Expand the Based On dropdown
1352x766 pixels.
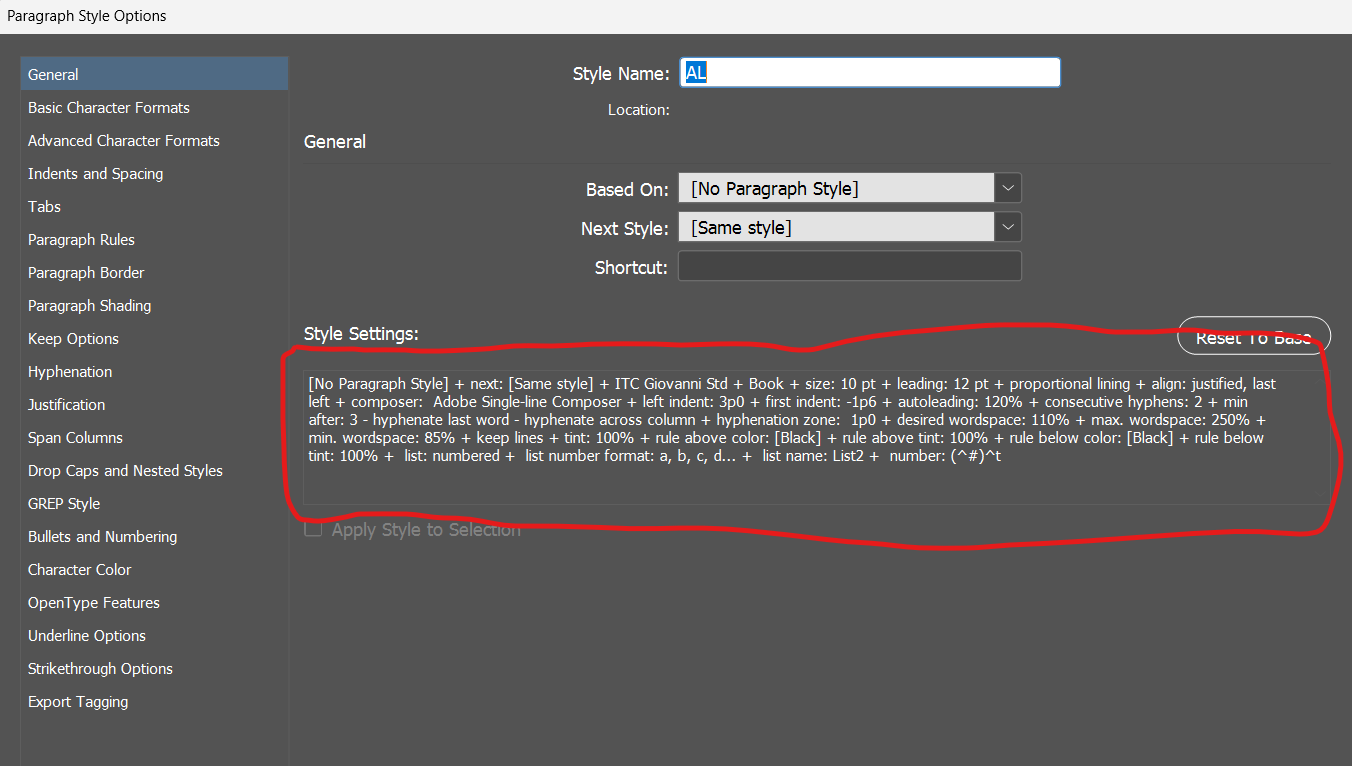(1008, 187)
